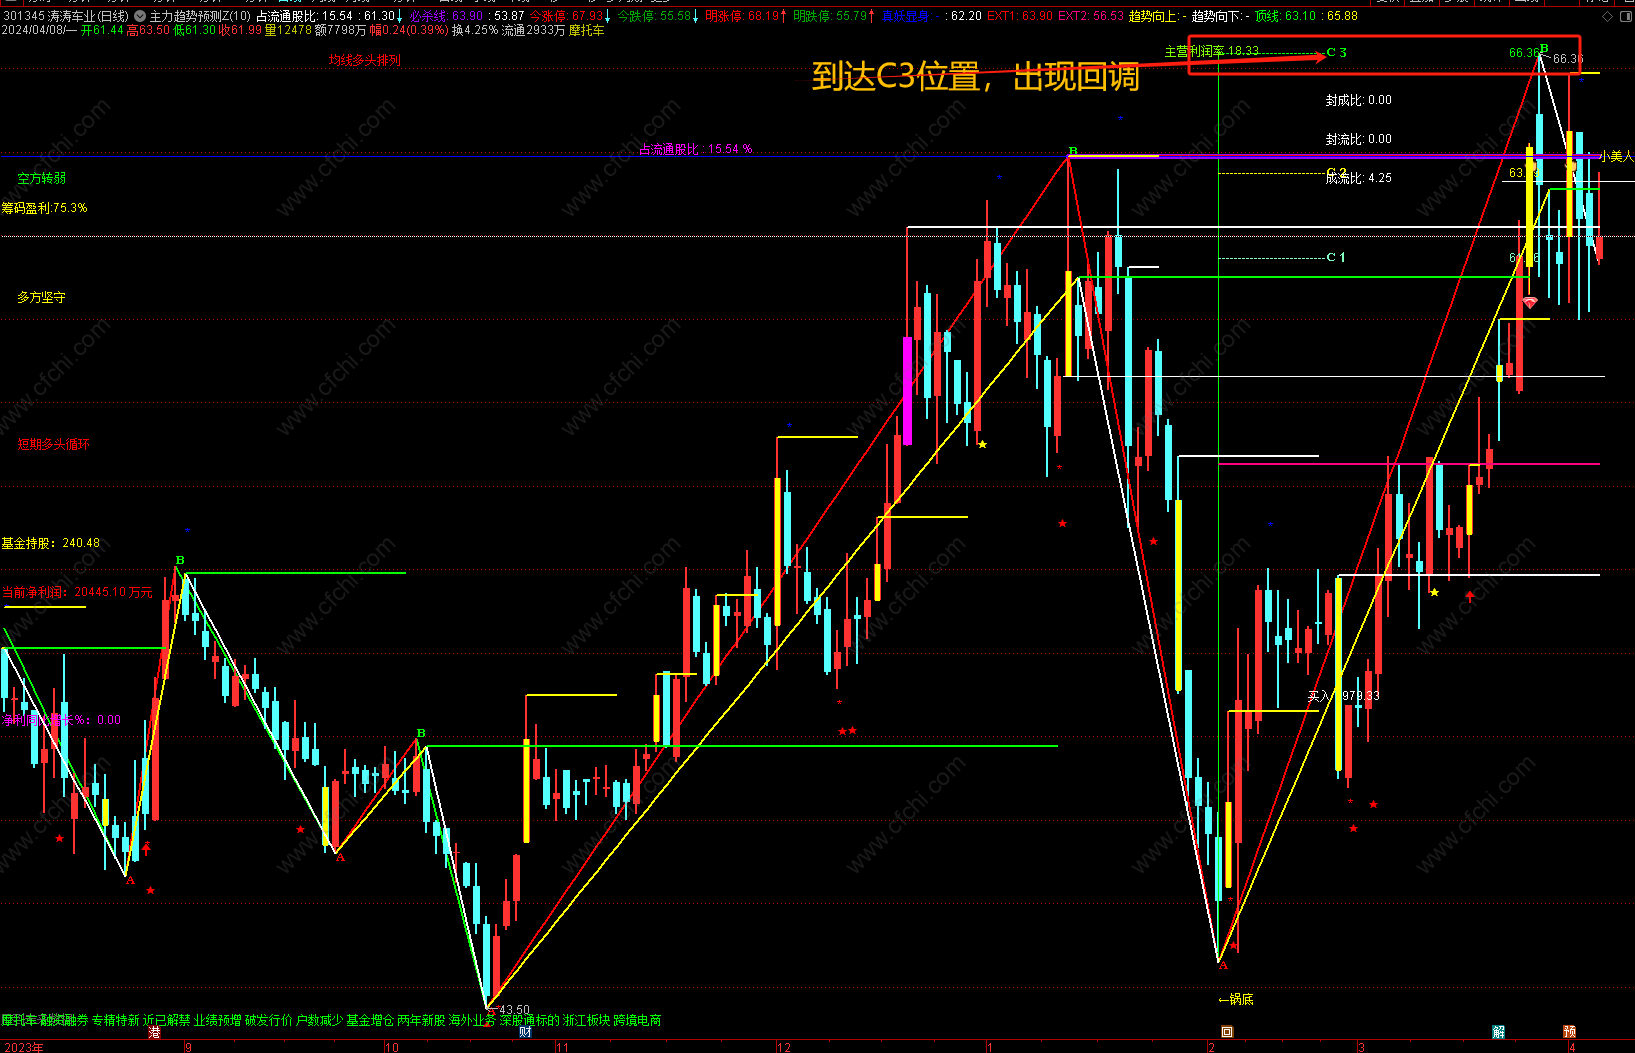1635x1053 pixels.
Task: Click the stock title 301345 涛涛车业(日线)
Action: coord(66,16)
